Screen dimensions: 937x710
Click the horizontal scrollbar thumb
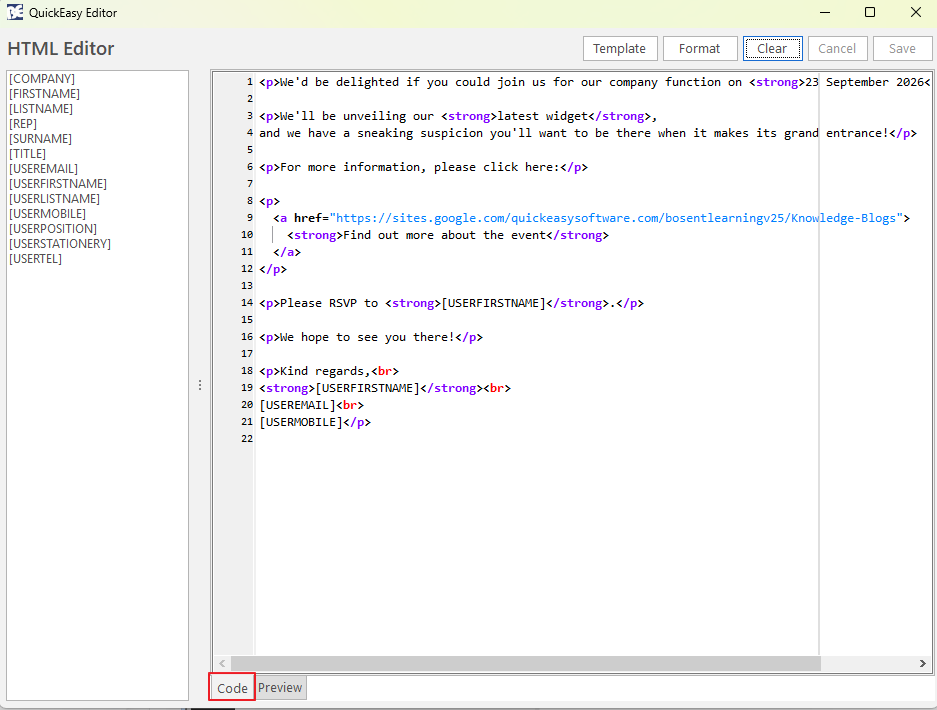coord(526,663)
